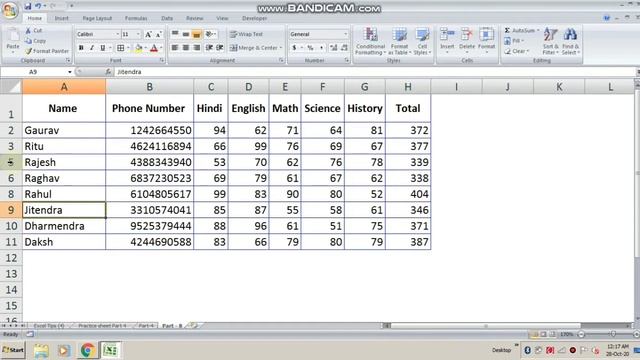Toggle Underline formatting

click(103, 48)
